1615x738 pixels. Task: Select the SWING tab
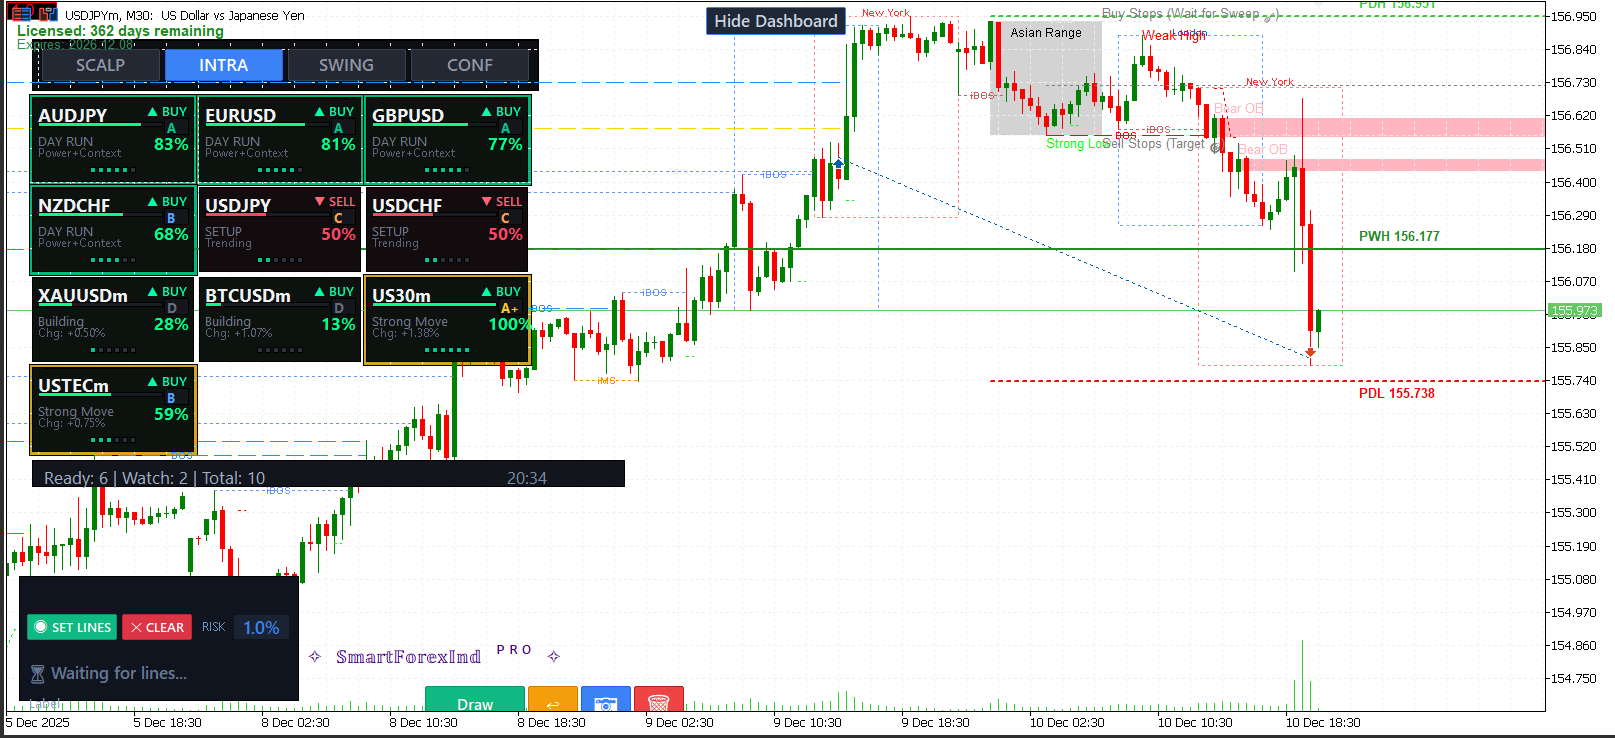pos(346,65)
